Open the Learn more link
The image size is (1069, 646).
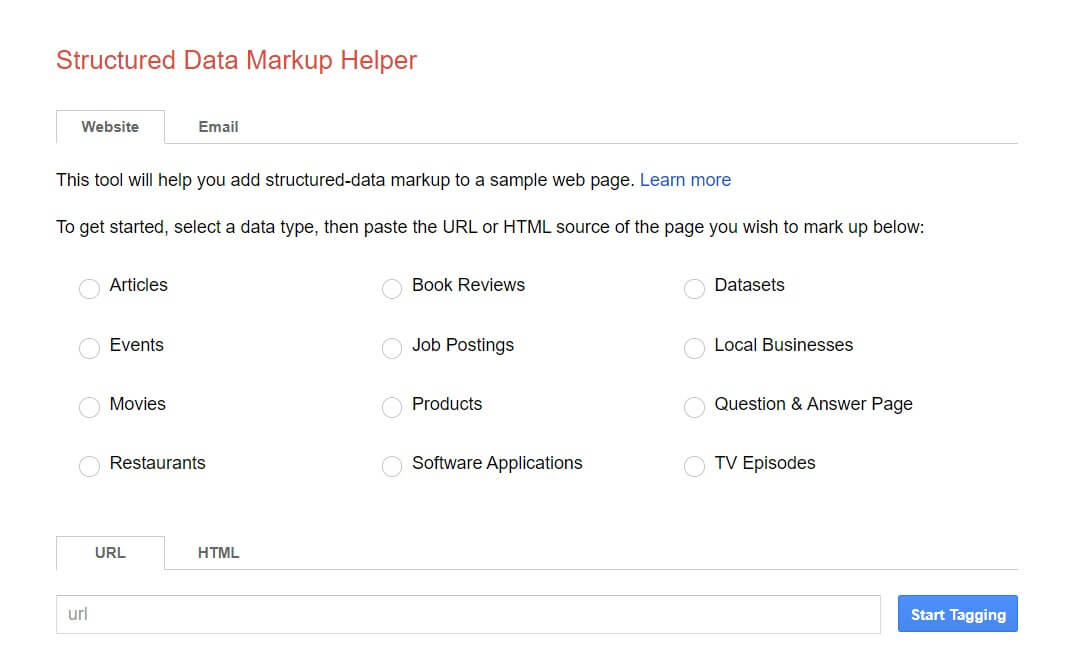[685, 180]
